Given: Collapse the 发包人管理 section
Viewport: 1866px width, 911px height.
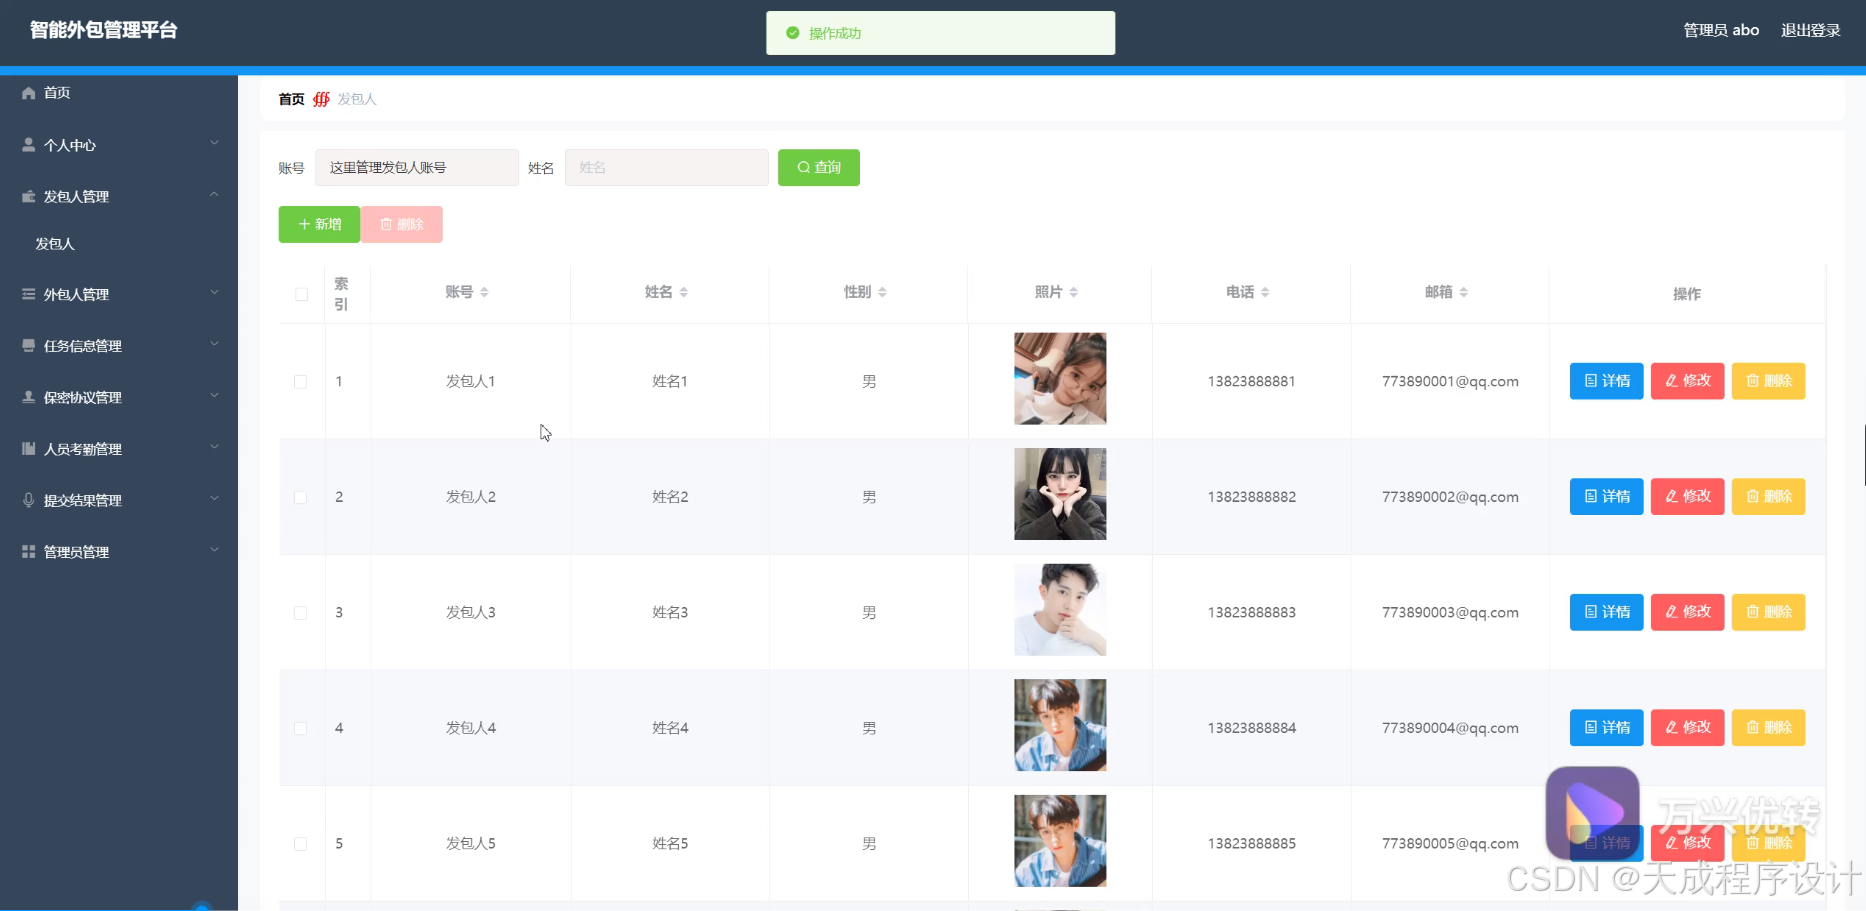Looking at the screenshot, I should (215, 195).
